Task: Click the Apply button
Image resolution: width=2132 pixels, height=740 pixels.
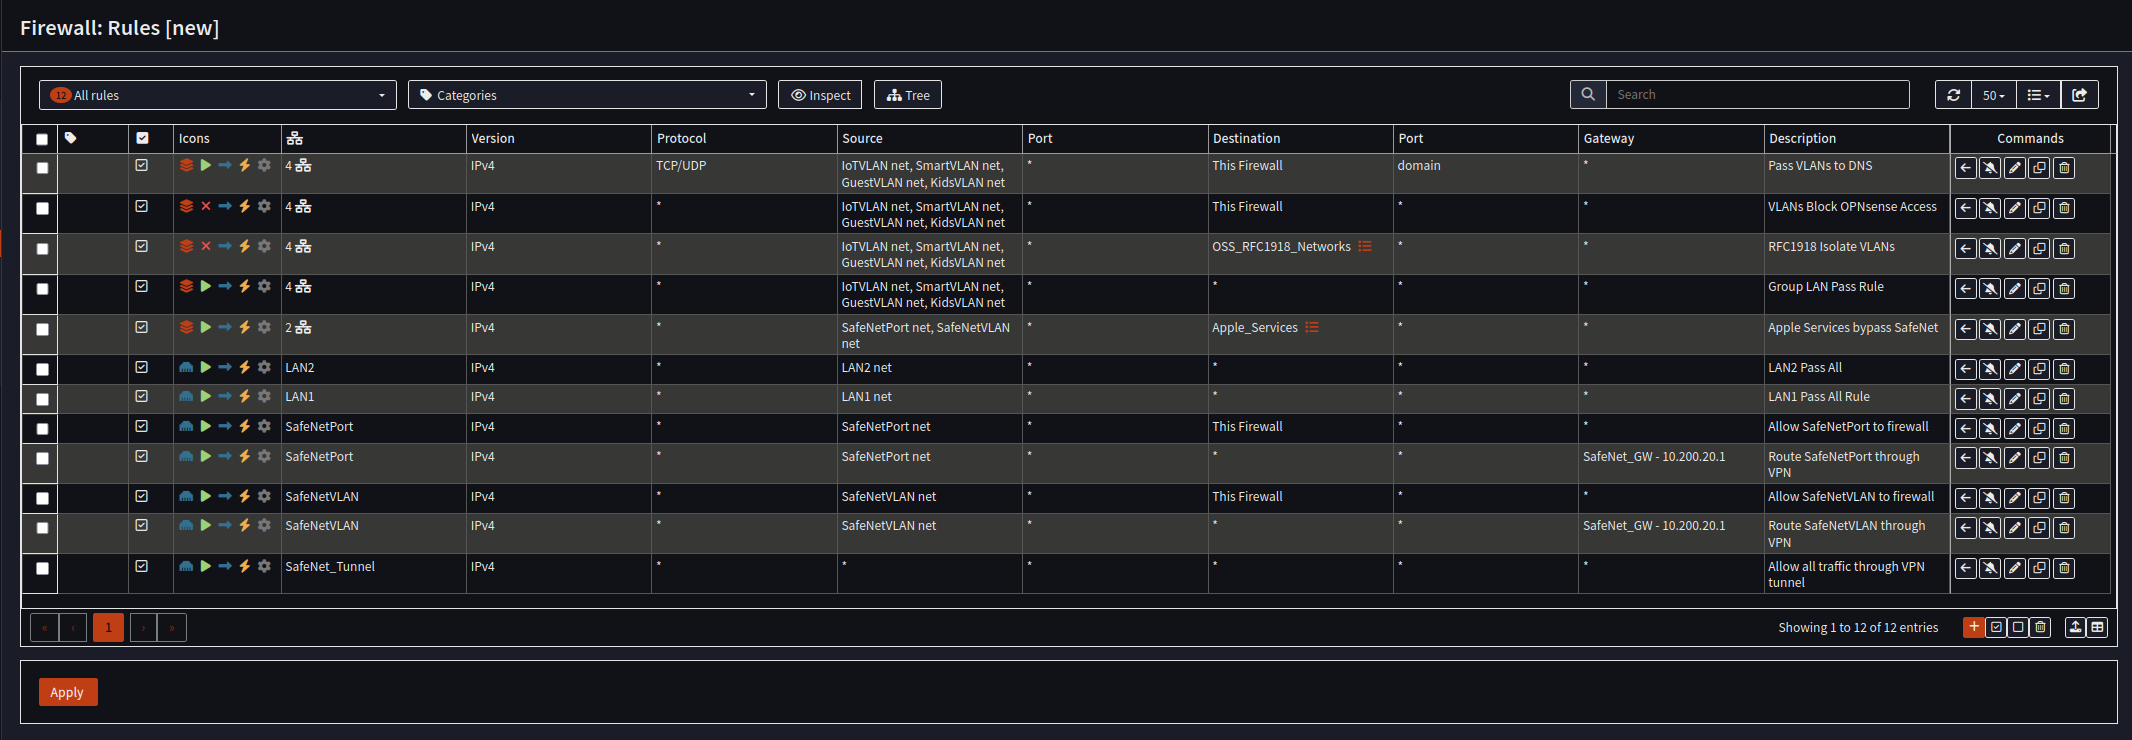Action: [x=67, y=692]
